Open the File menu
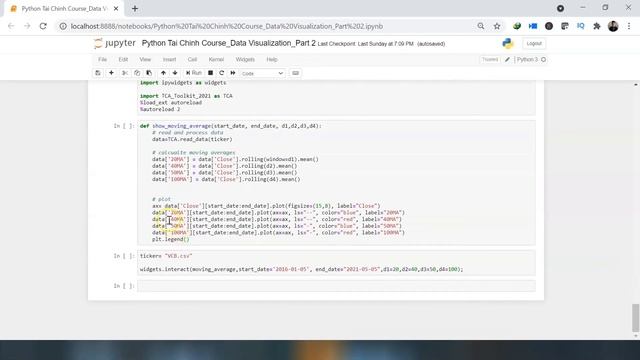640x360 pixels. [102, 60]
